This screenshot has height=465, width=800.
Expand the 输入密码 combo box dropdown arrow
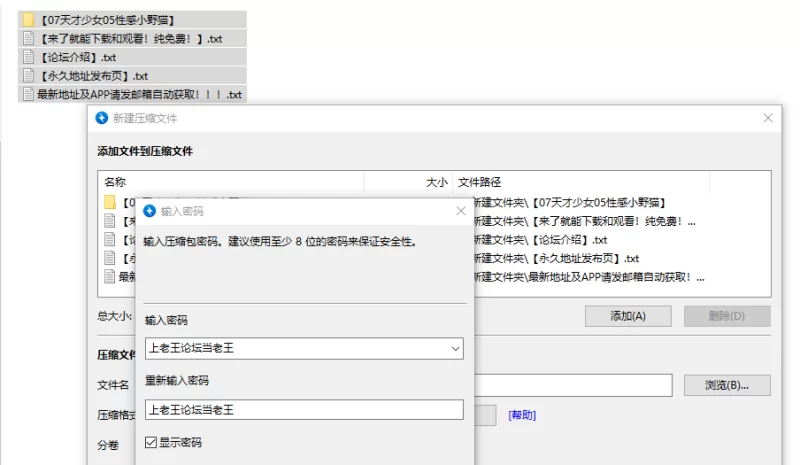[455, 348]
